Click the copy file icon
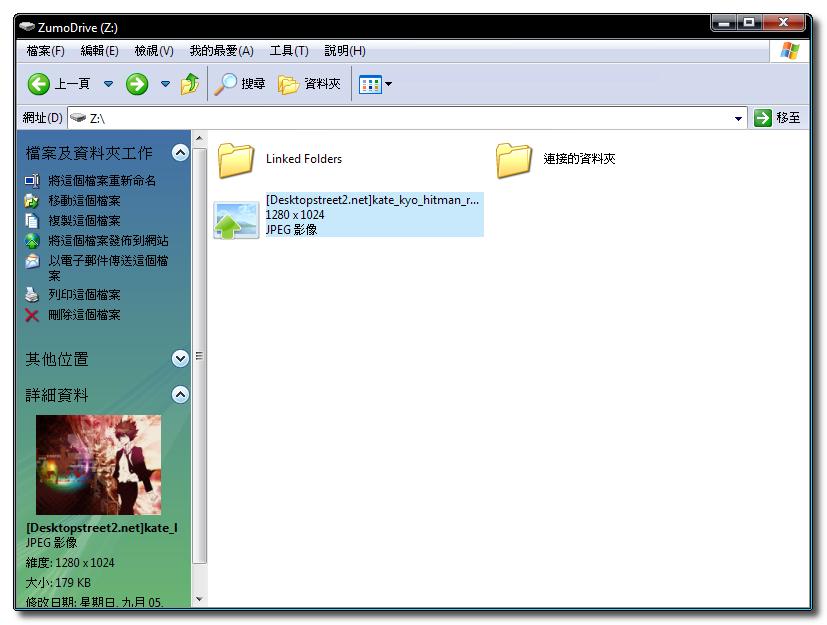Screen dimensions: 827x625 point(32,221)
